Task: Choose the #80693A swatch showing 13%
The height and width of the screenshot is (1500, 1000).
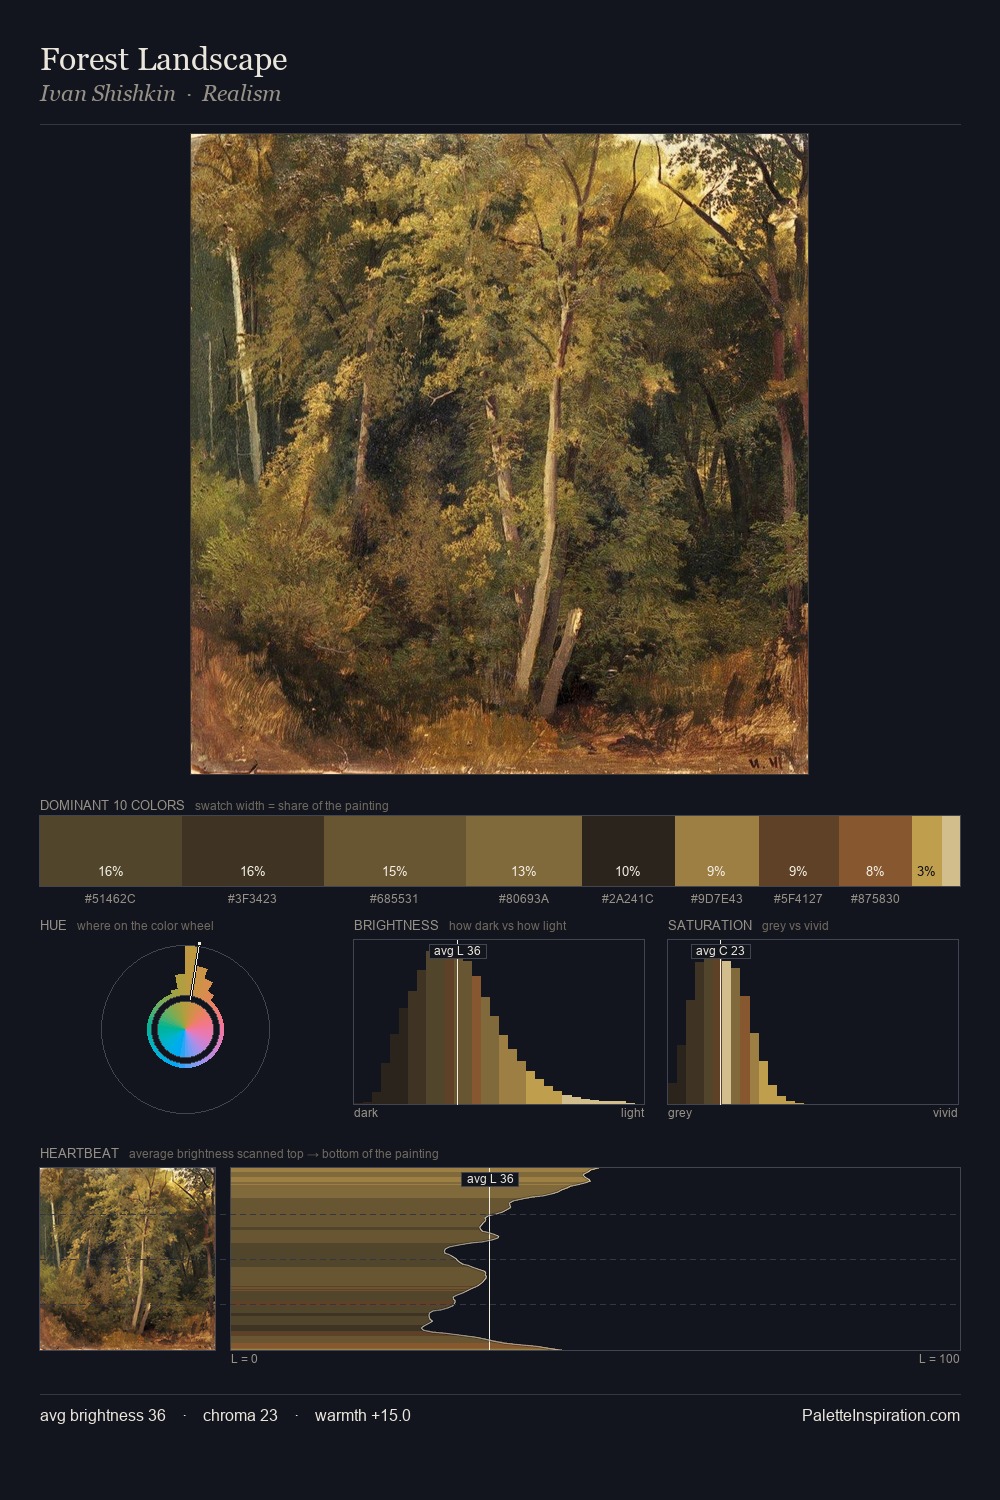Action: click(x=524, y=851)
